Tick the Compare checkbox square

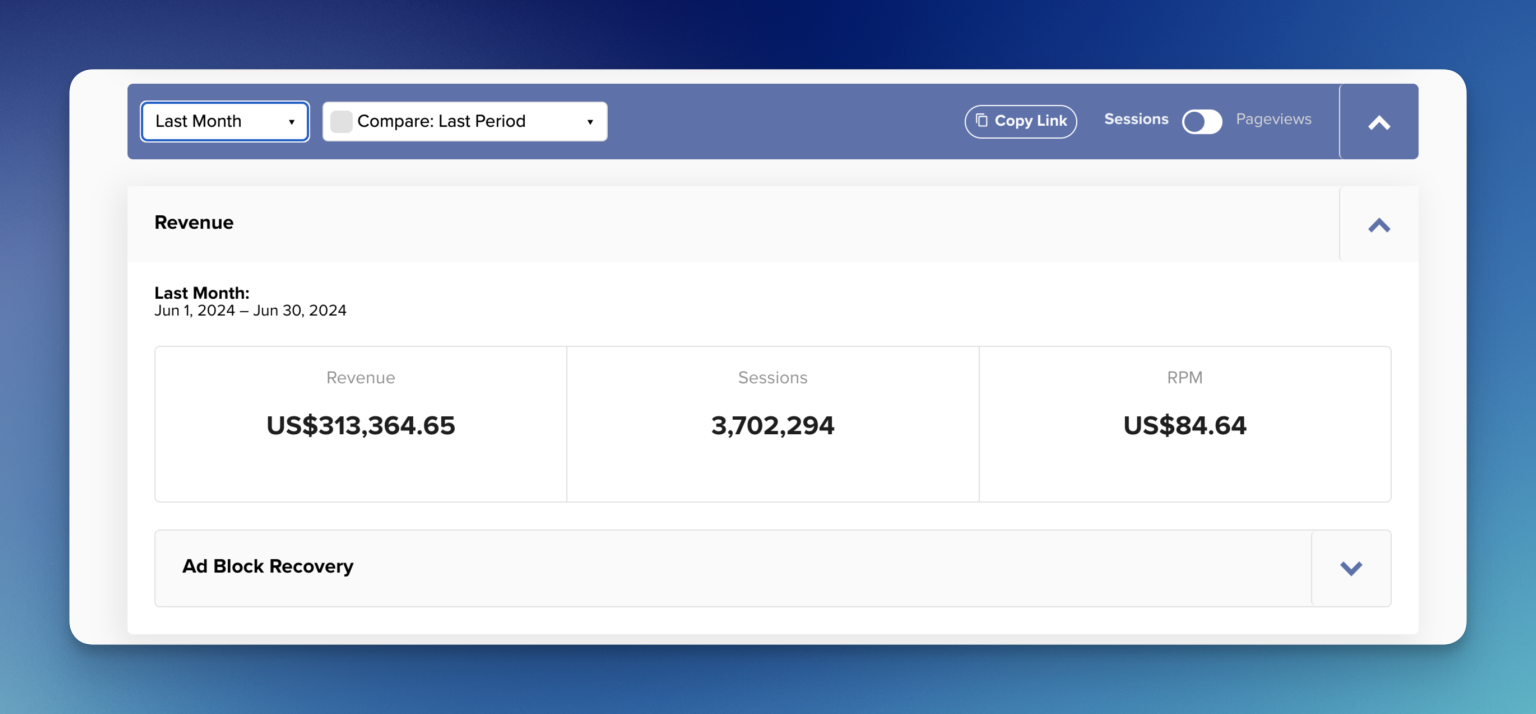(342, 121)
